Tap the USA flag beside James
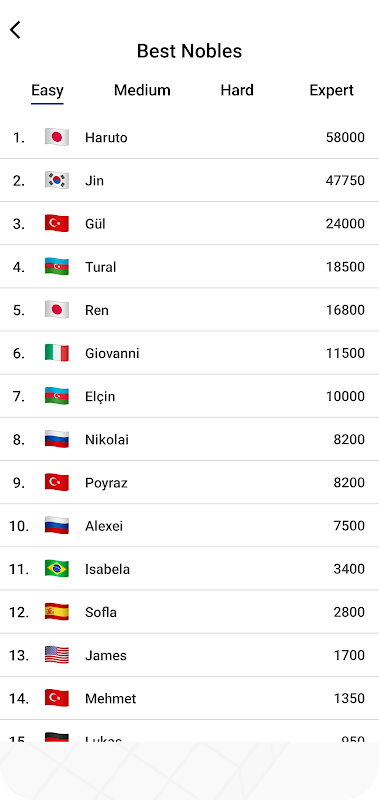 pyautogui.click(x=57, y=655)
